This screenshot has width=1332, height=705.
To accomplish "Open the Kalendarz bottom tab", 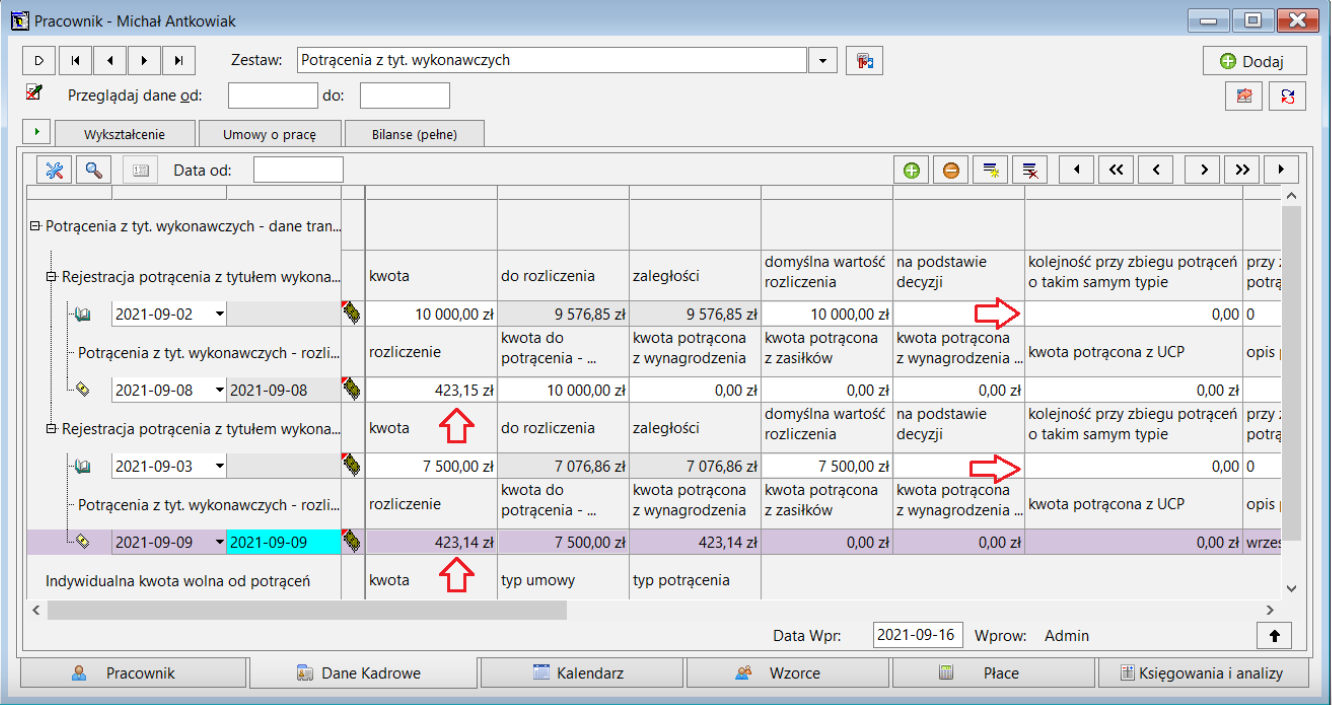I will tap(581, 673).
